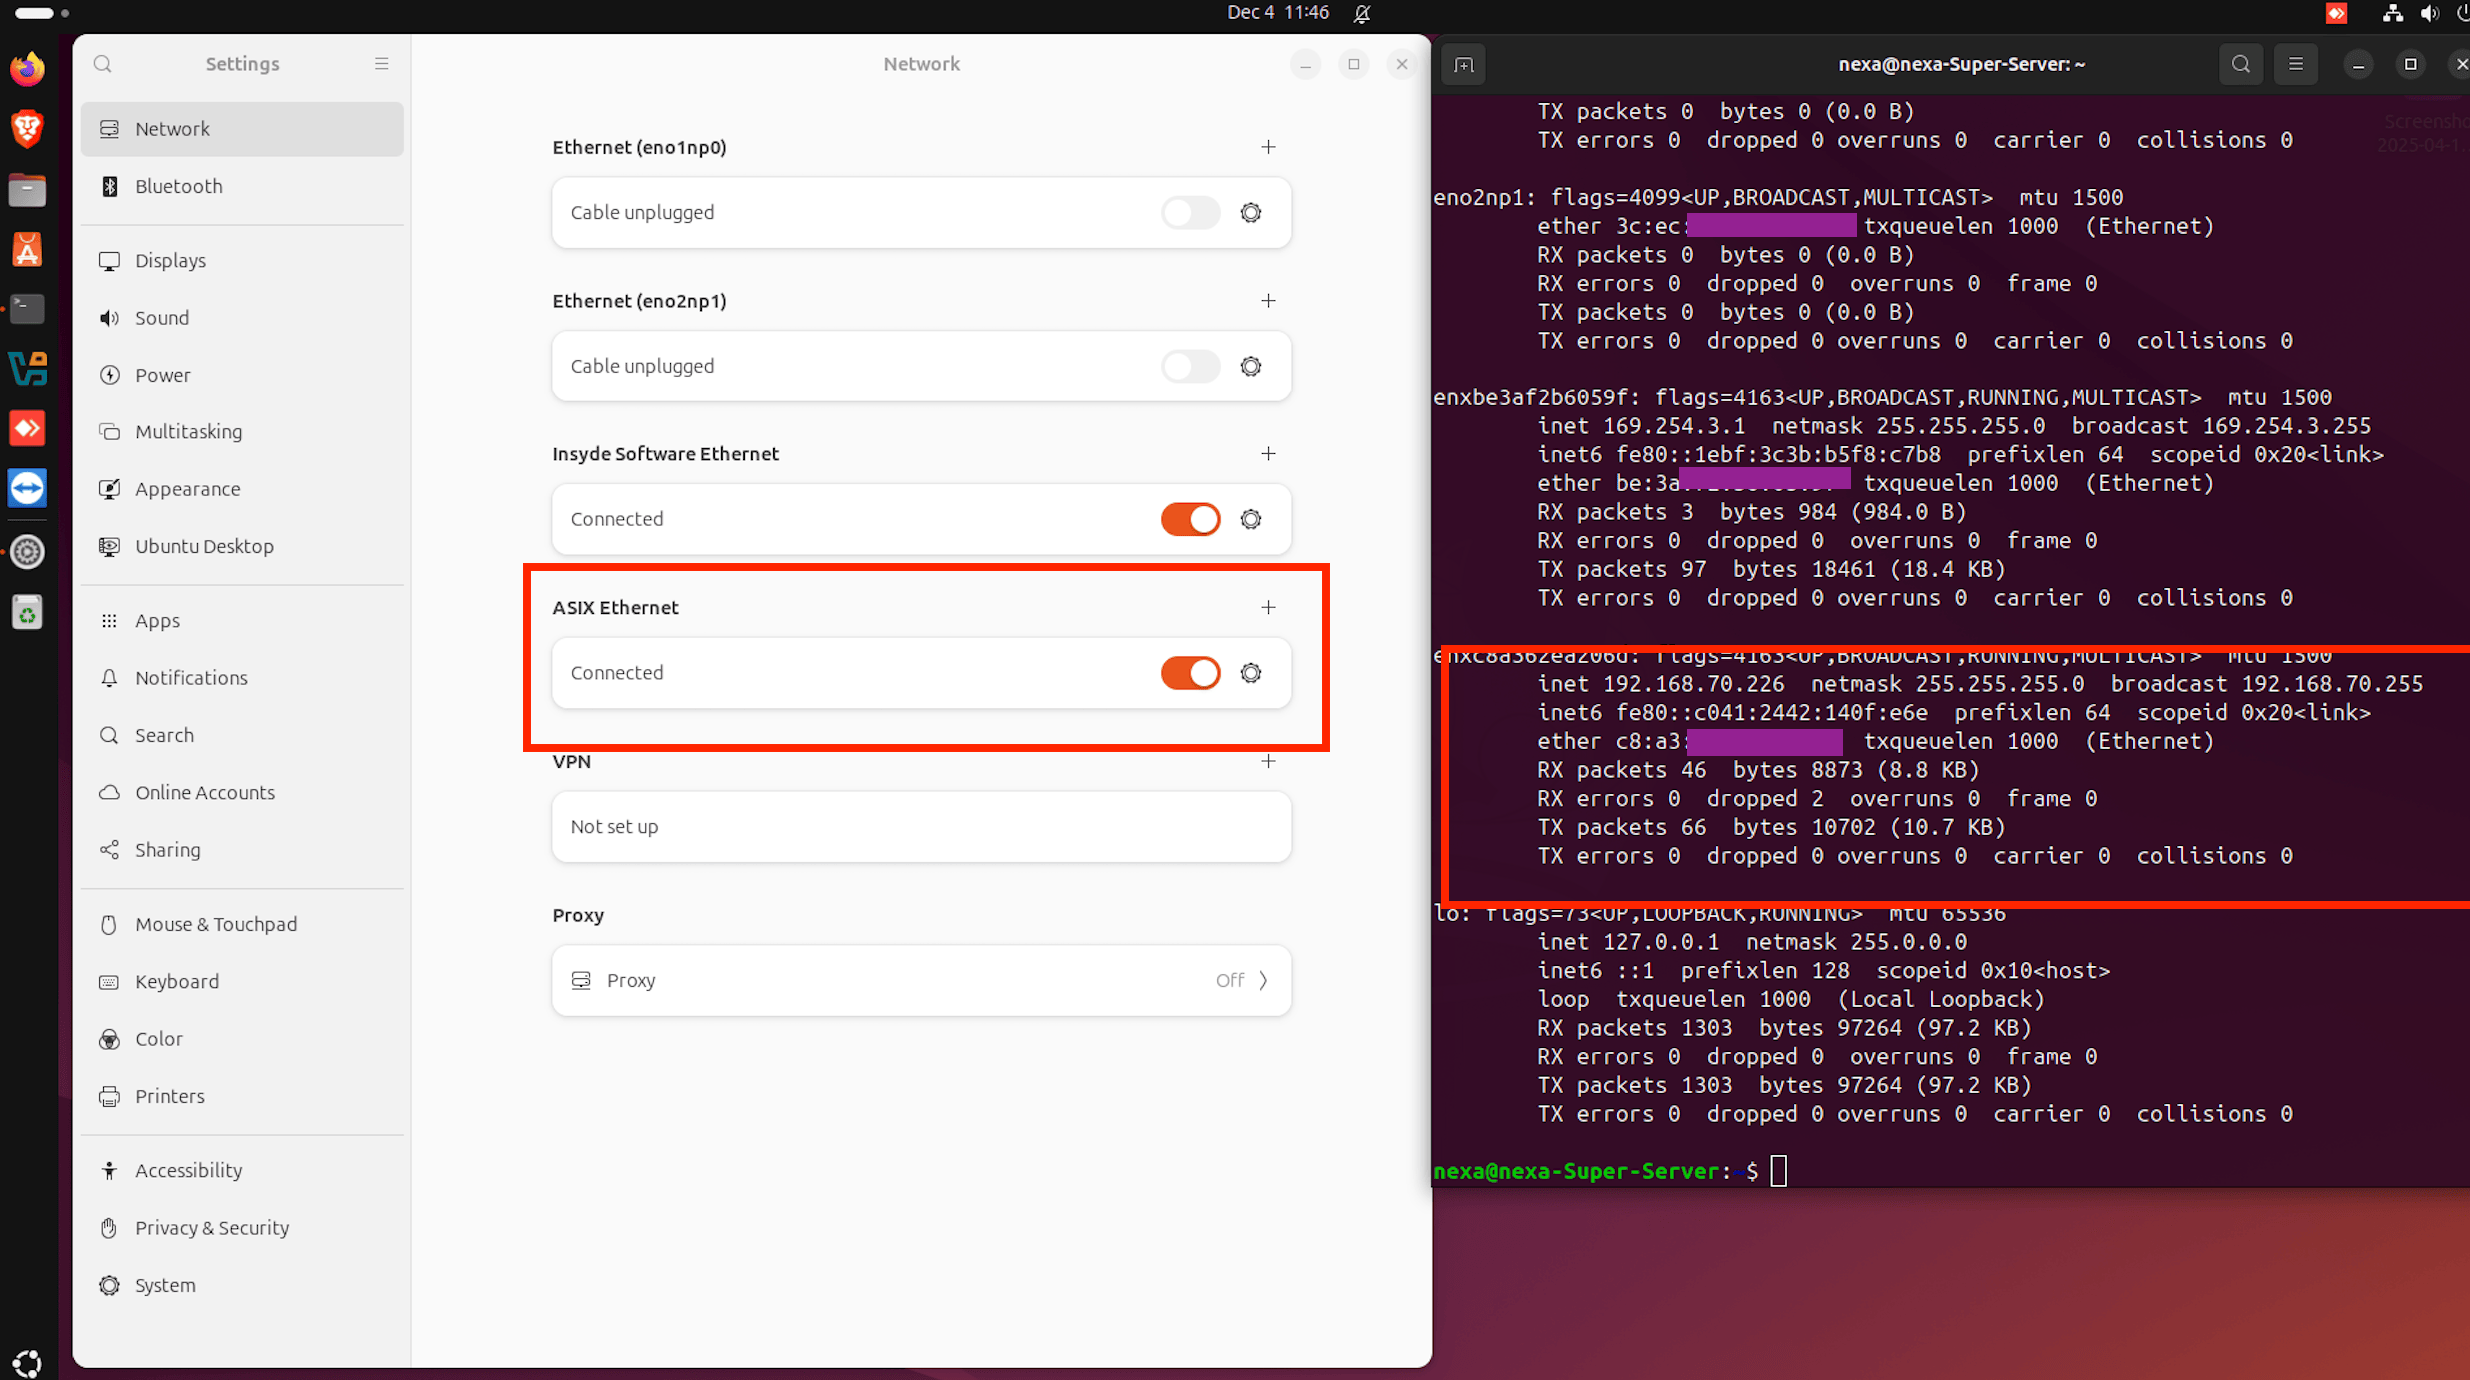Disable Insyde Software Ethernet switch
2470x1380 pixels.
pos(1190,519)
